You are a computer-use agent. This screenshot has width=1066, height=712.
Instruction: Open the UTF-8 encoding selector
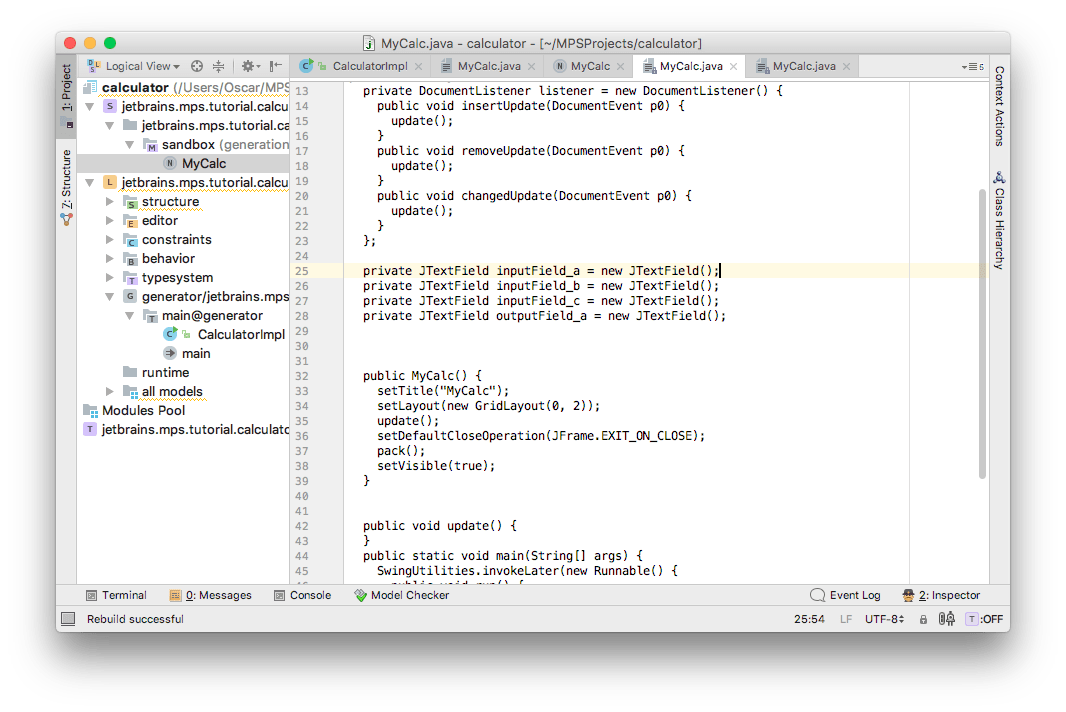tap(885, 619)
